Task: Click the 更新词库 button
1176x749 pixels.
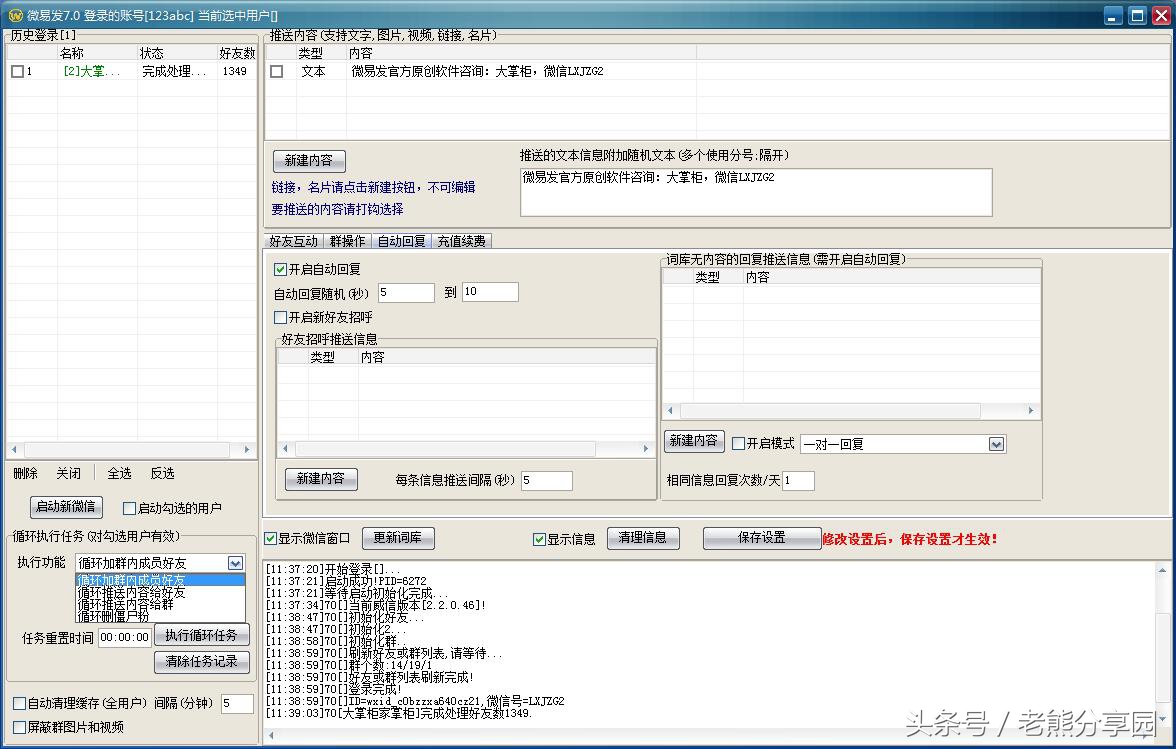Action: 398,538
